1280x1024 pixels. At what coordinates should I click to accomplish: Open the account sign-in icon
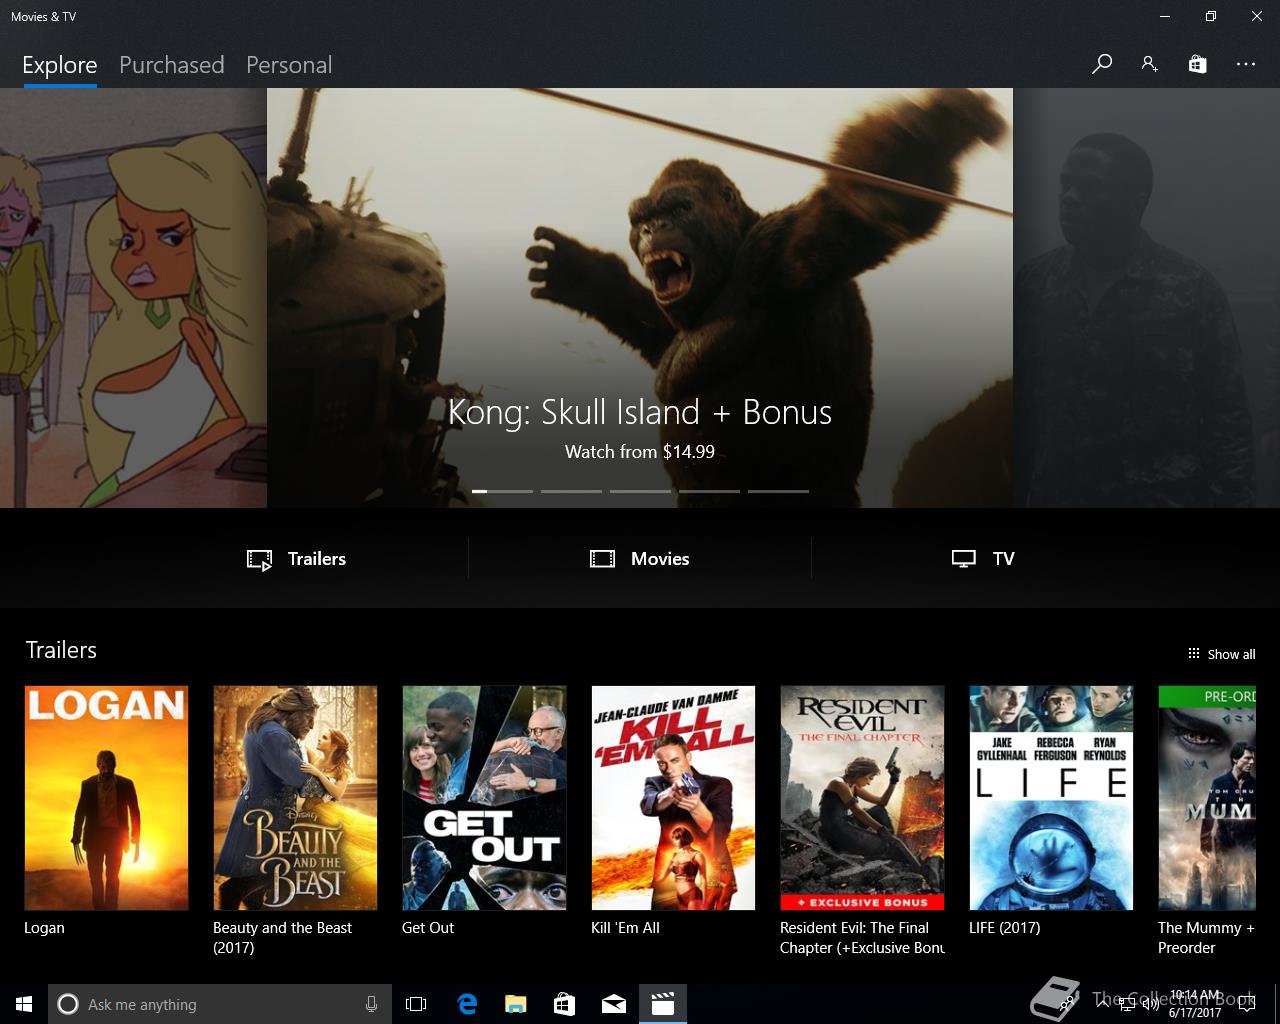pos(1150,64)
